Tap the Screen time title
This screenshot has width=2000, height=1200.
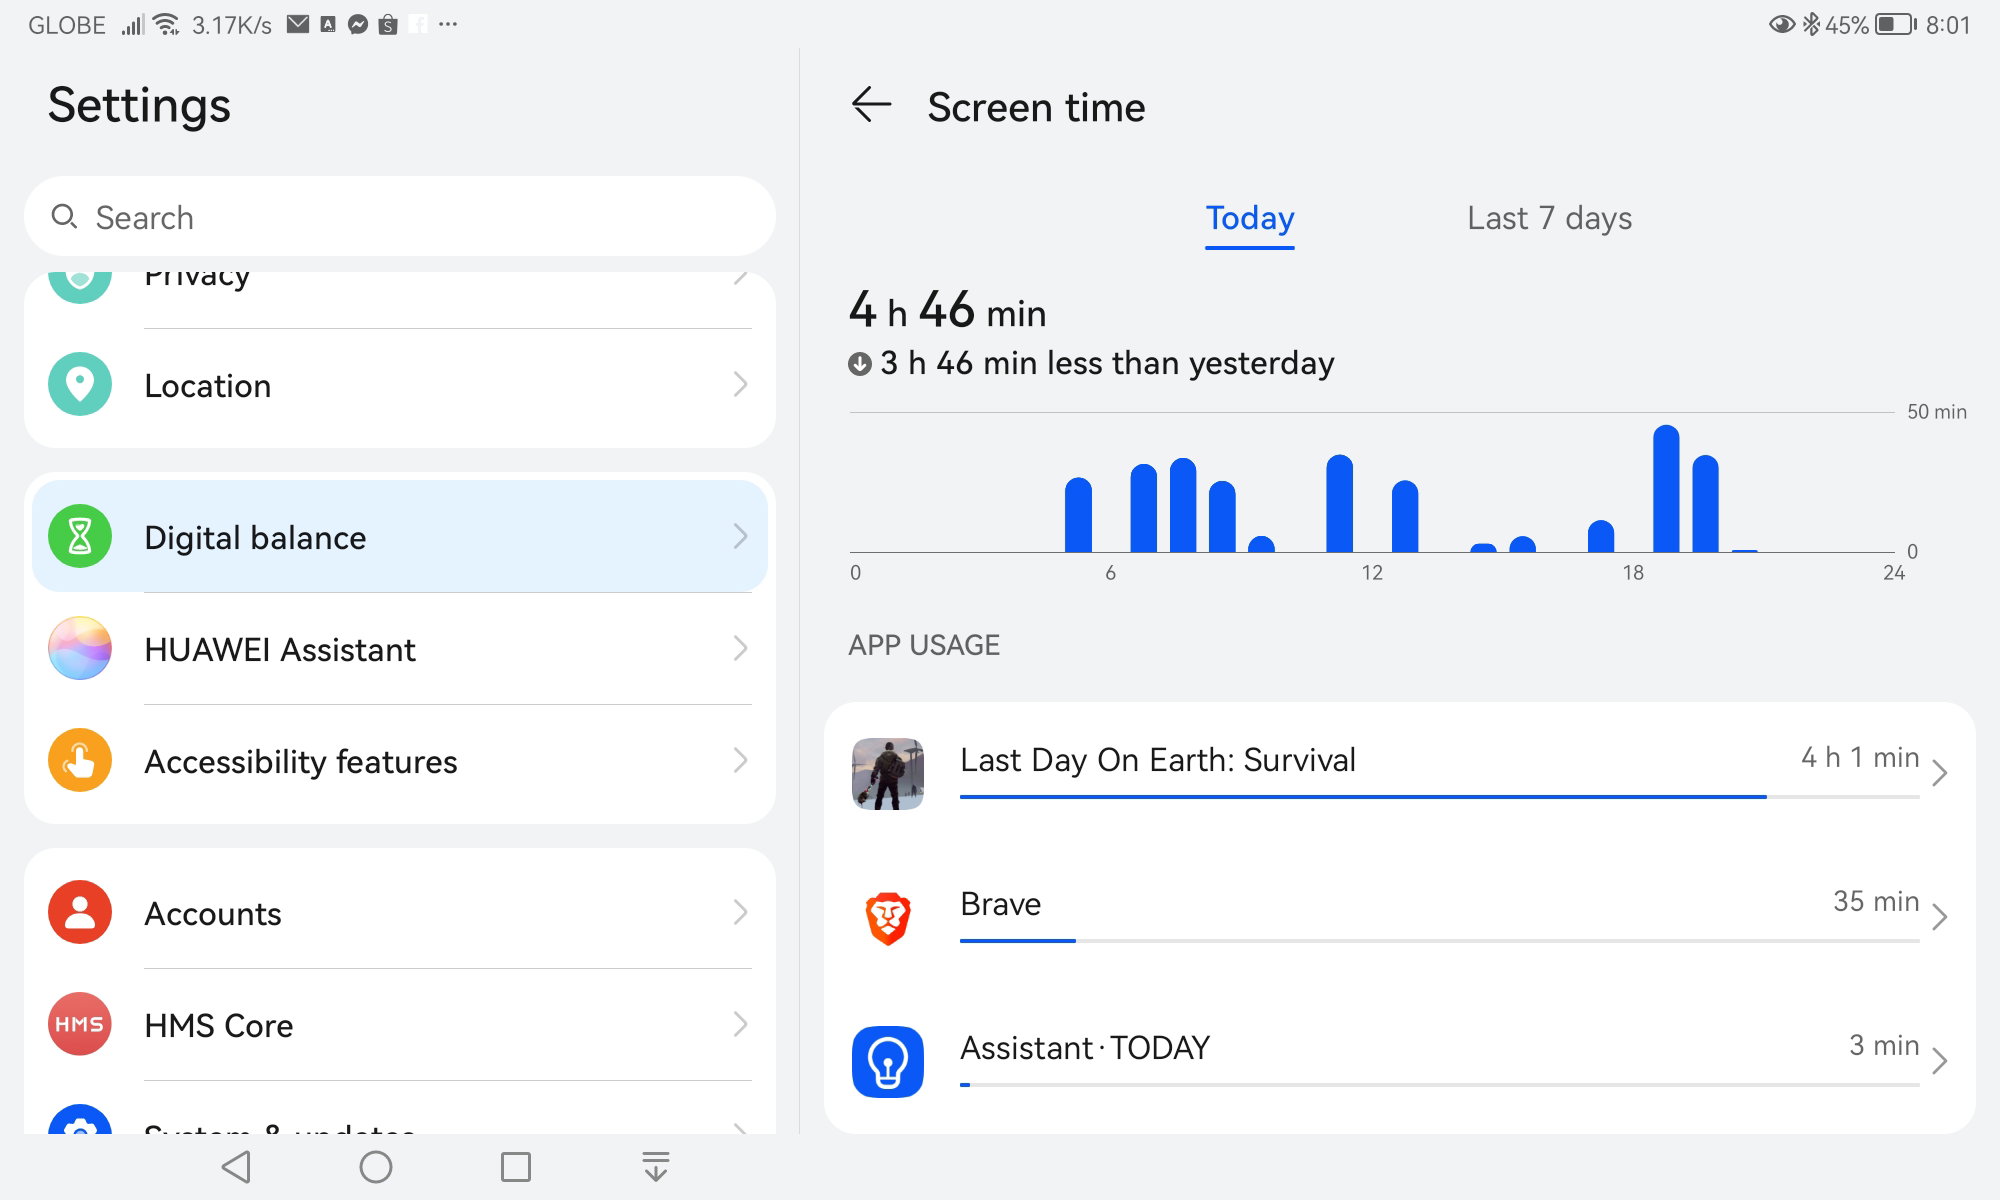1036,107
